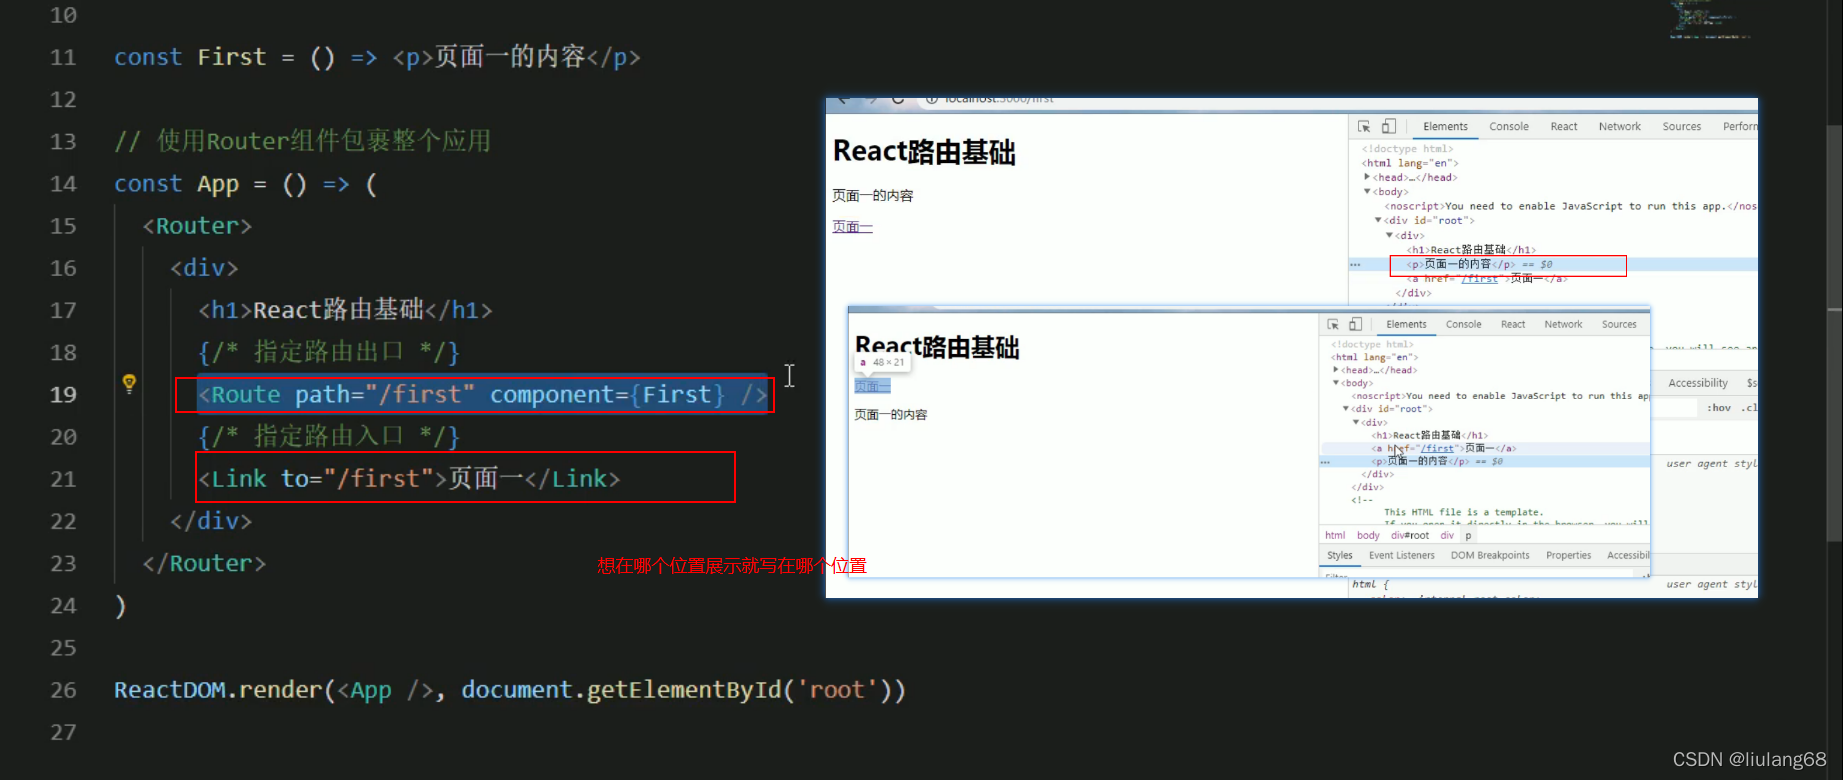
Task: Click the lightbulb quick-fix icon on line 19
Action: click(129, 383)
